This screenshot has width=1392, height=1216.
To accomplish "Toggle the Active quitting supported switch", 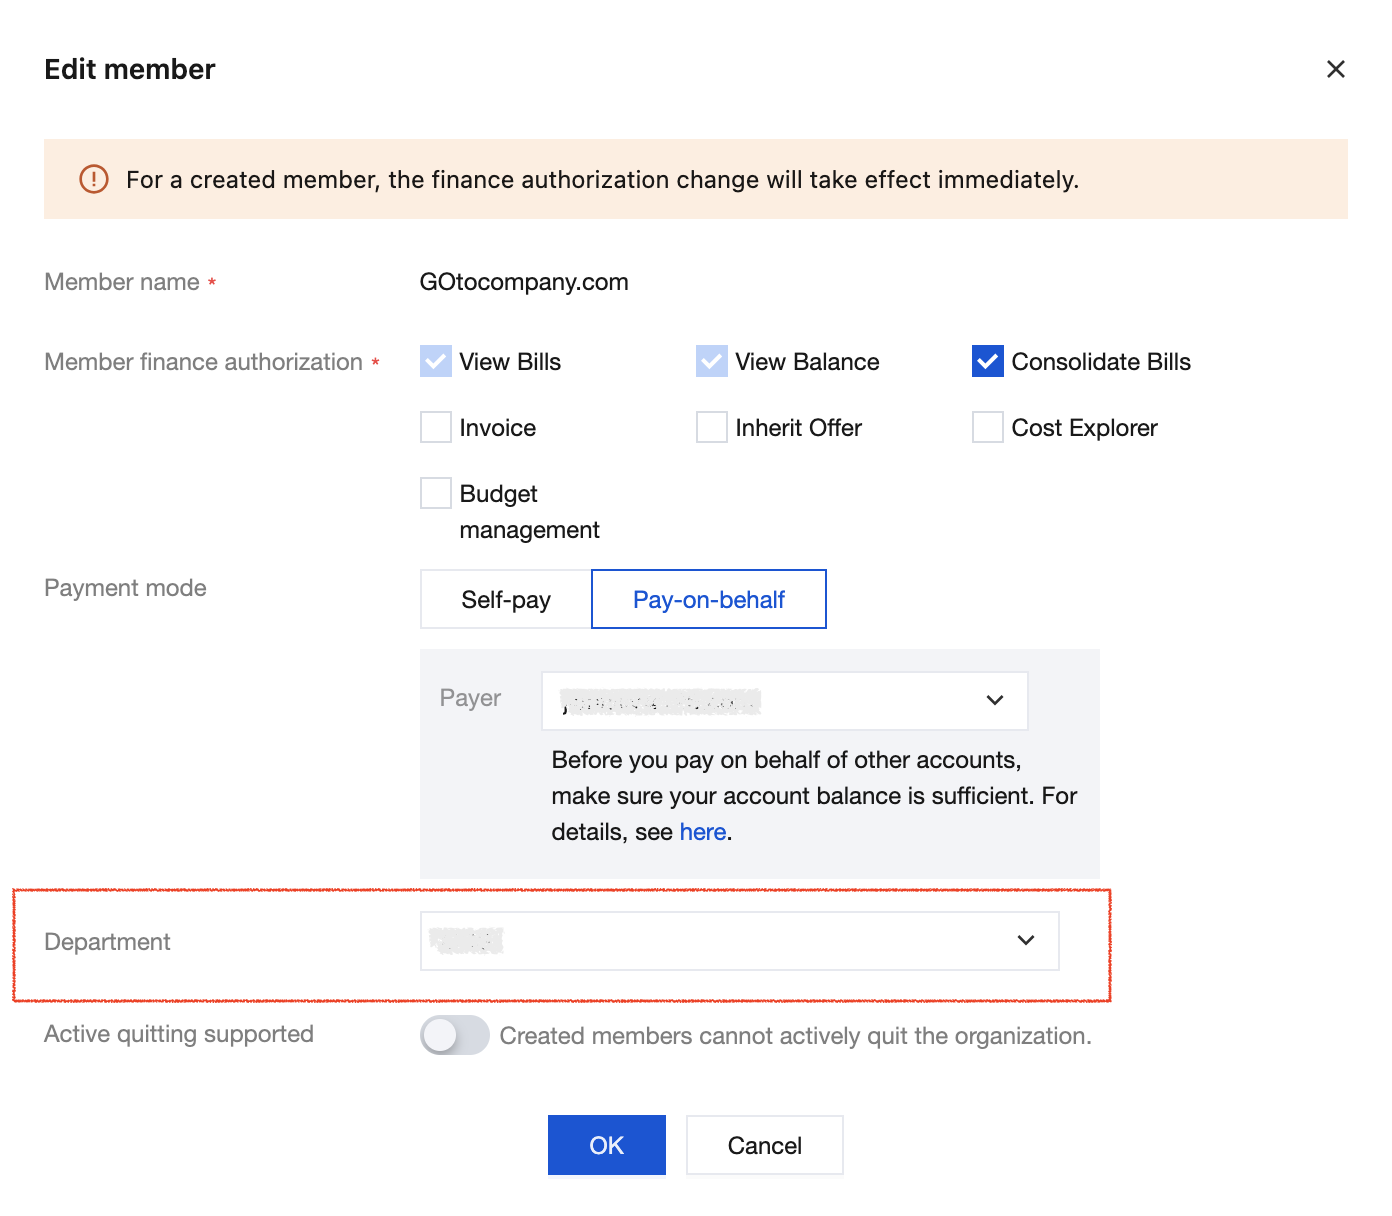I will point(455,1035).
